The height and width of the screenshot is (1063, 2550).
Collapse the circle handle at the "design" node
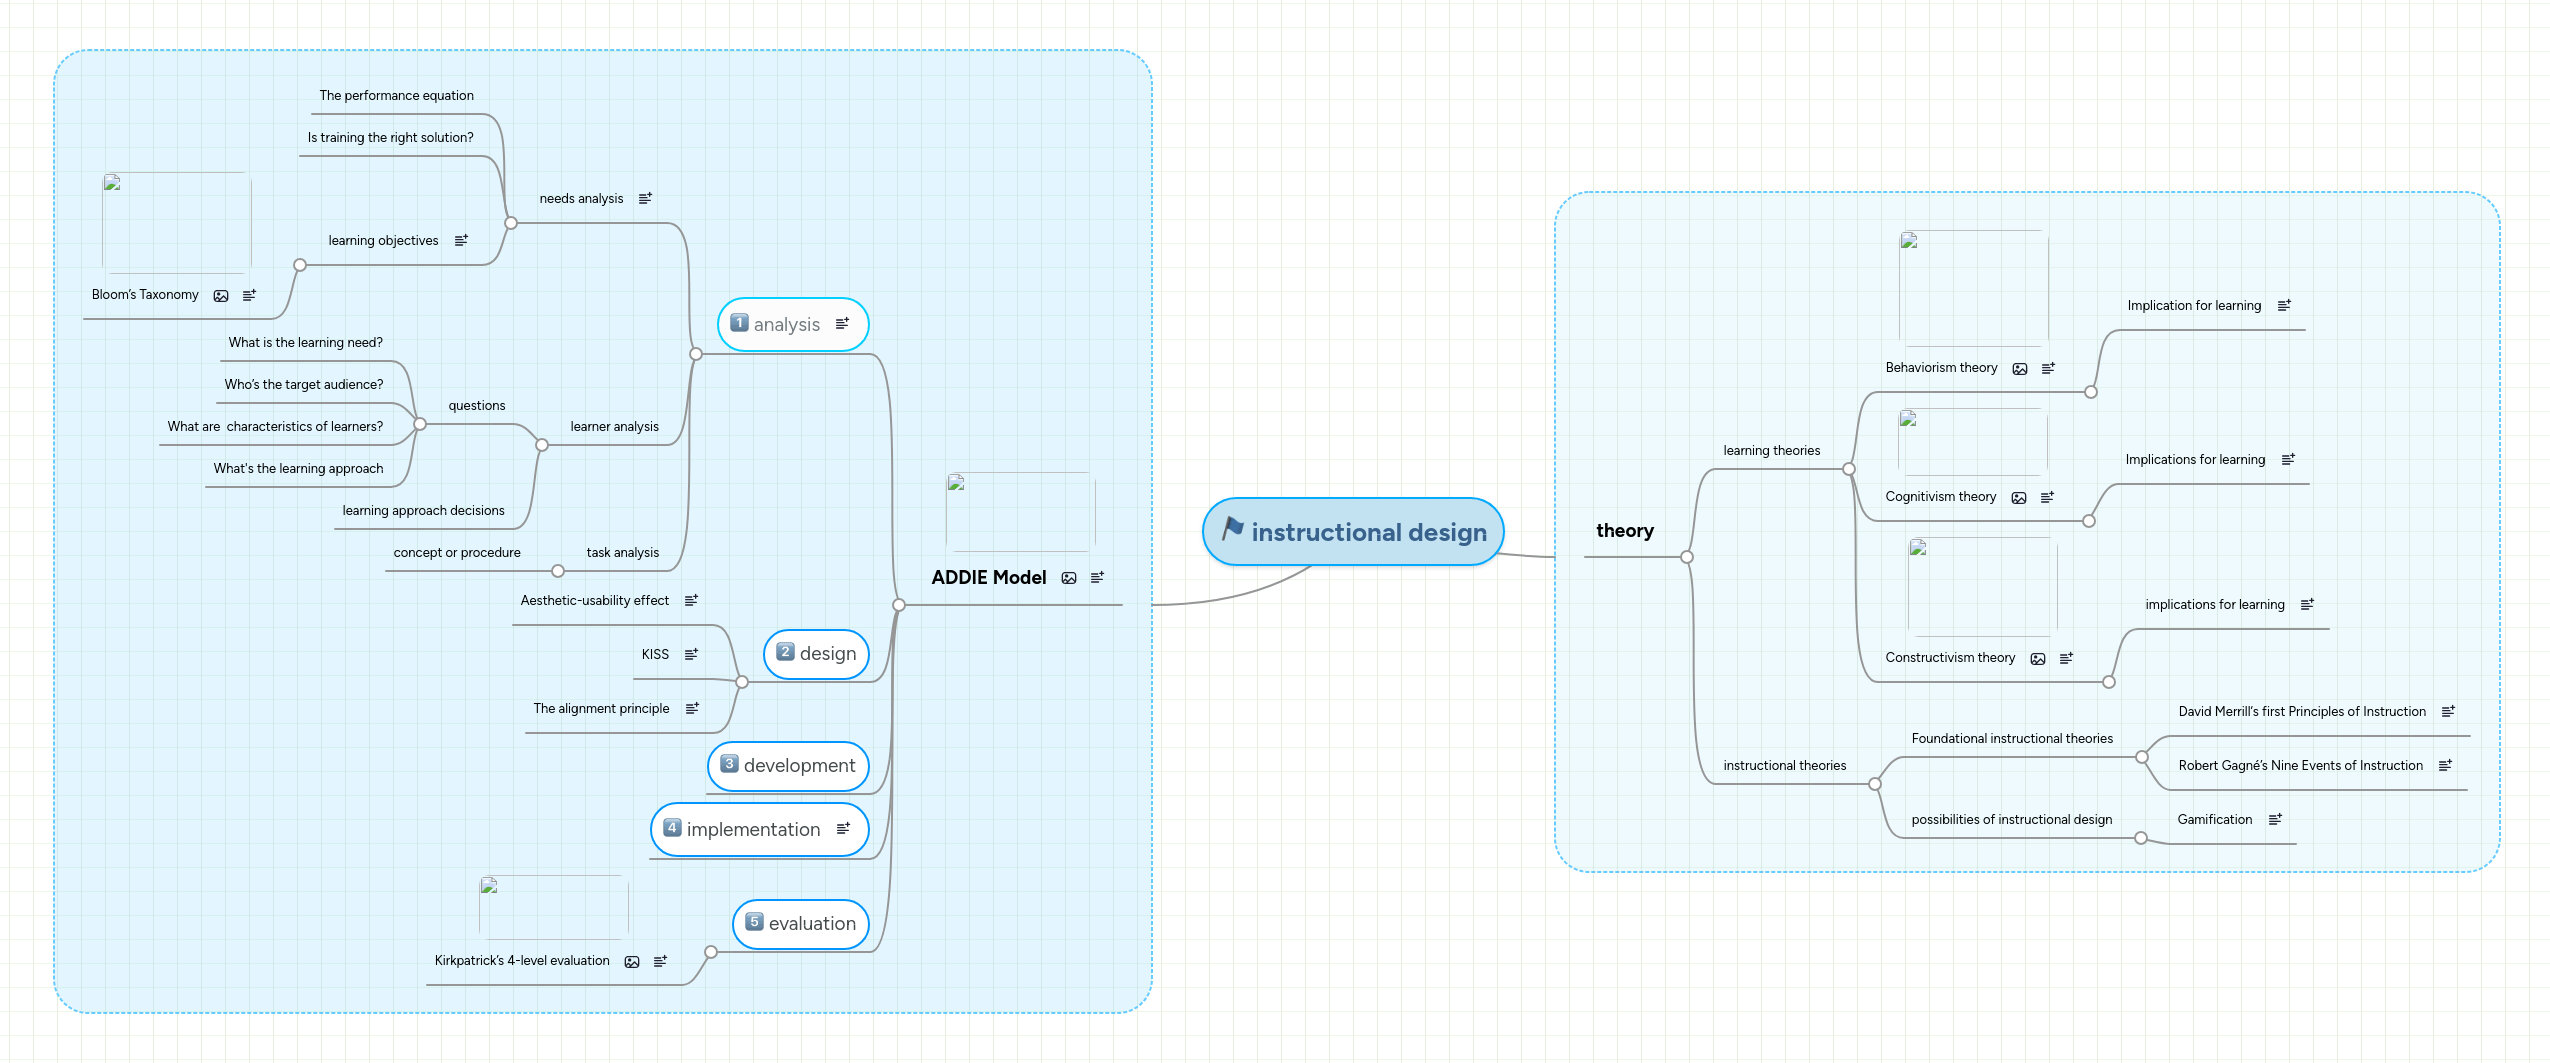click(744, 681)
